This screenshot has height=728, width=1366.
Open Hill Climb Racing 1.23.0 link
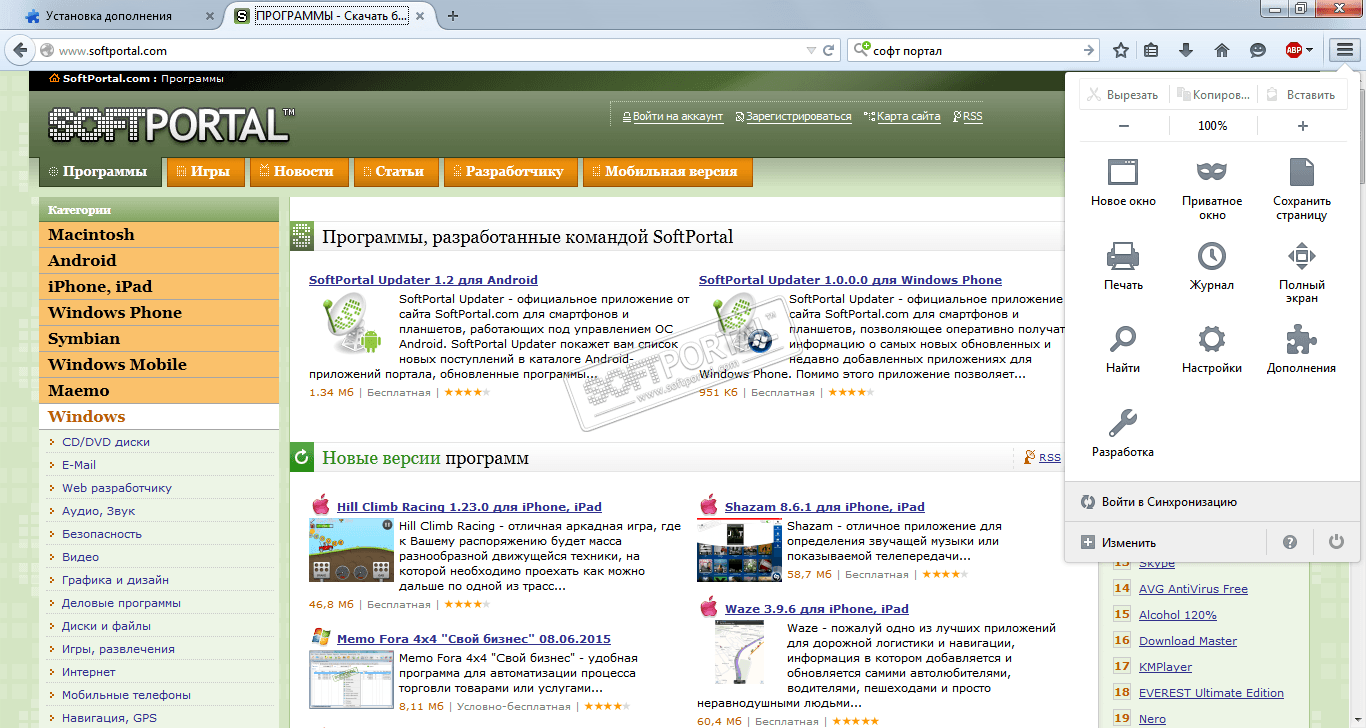[469, 507]
